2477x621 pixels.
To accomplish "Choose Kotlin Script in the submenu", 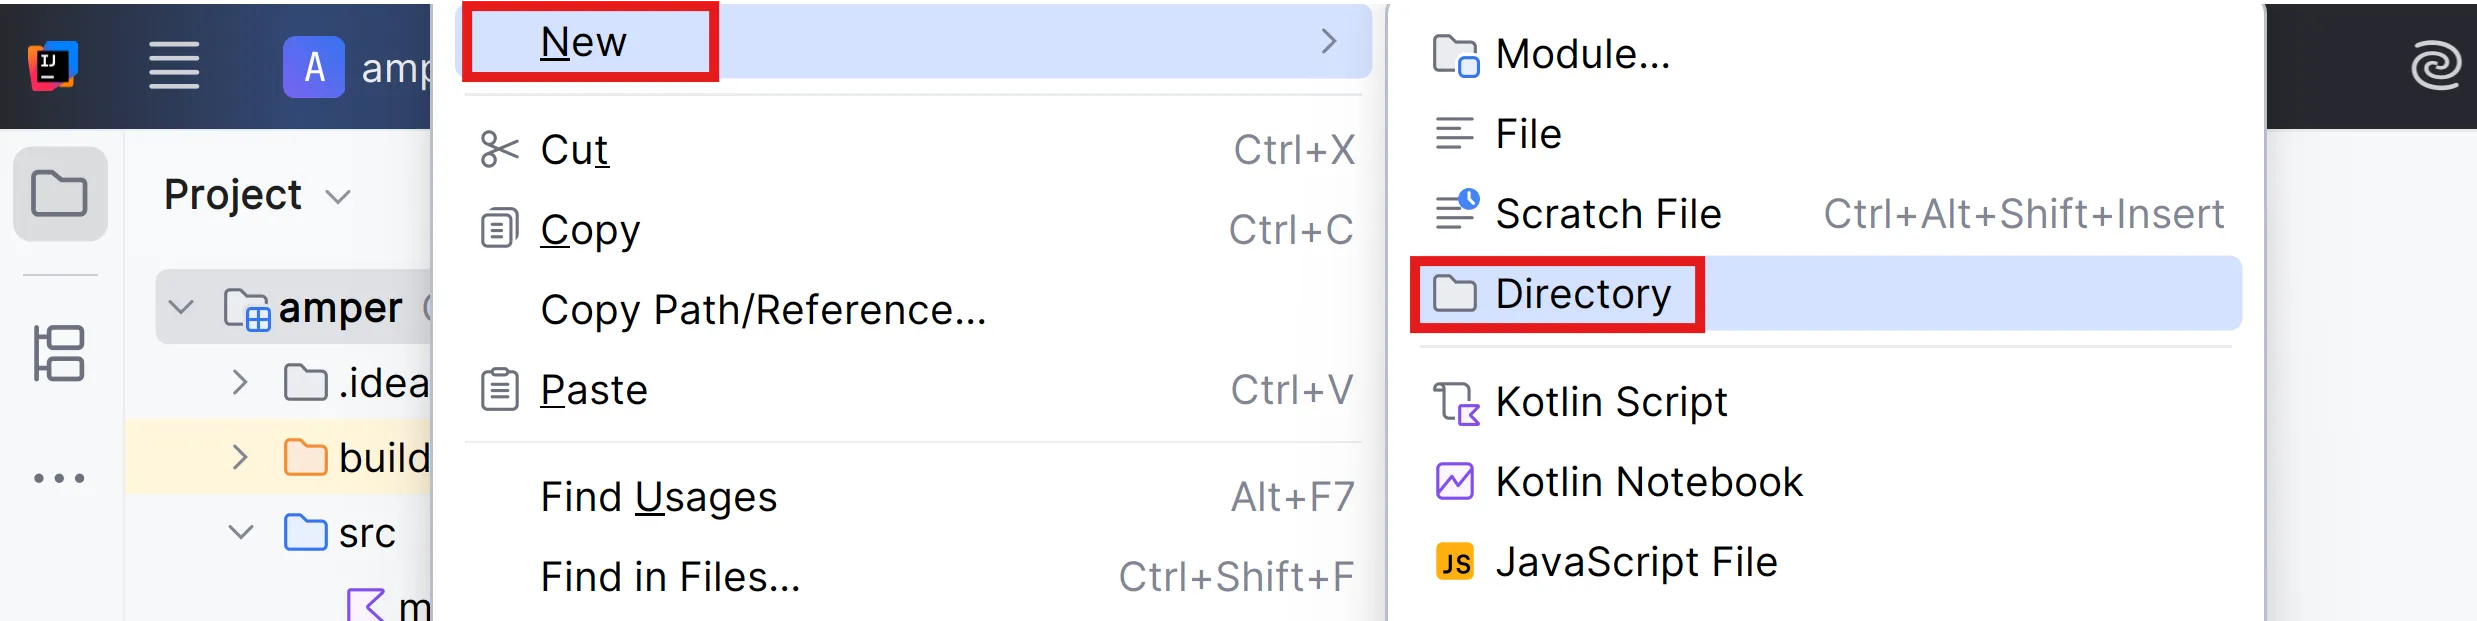I will point(1610,402).
